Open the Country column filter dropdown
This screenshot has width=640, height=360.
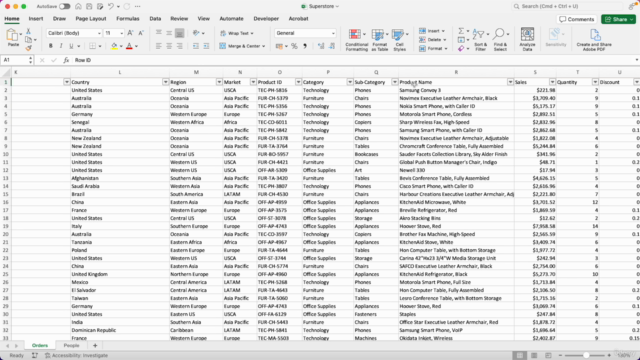(165, 82)
